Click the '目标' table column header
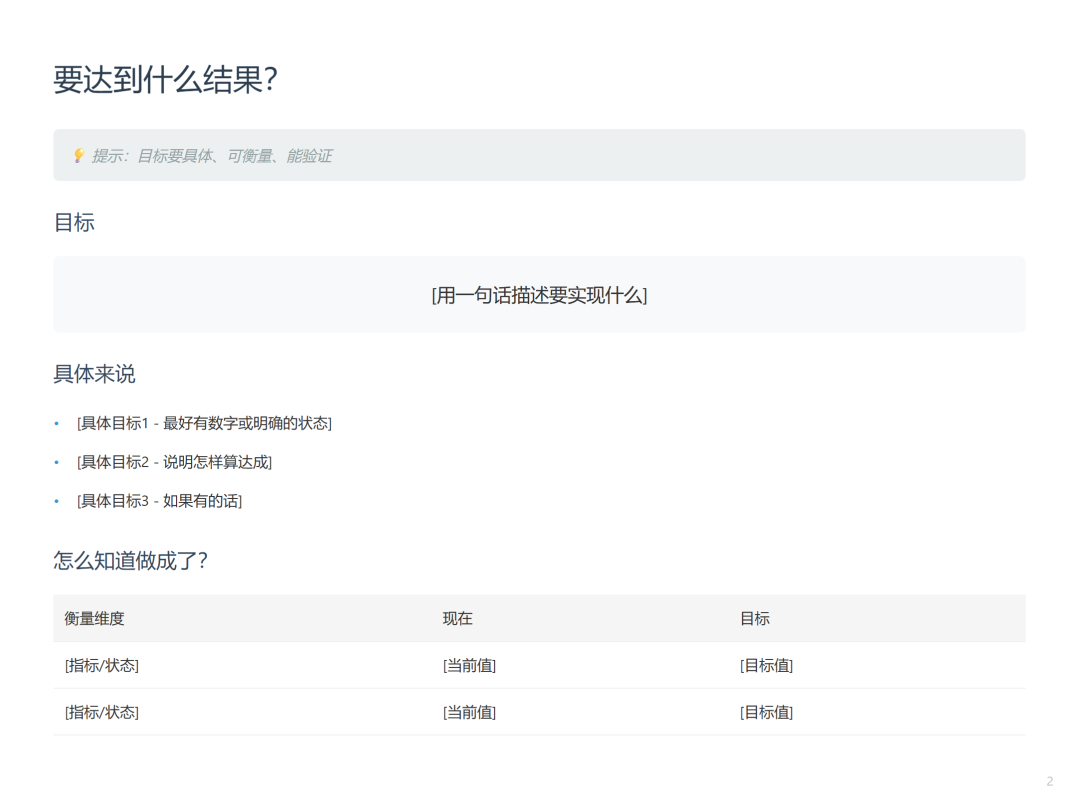The image size is (1080, 807). pyautogui.click(x=755, y=618)
